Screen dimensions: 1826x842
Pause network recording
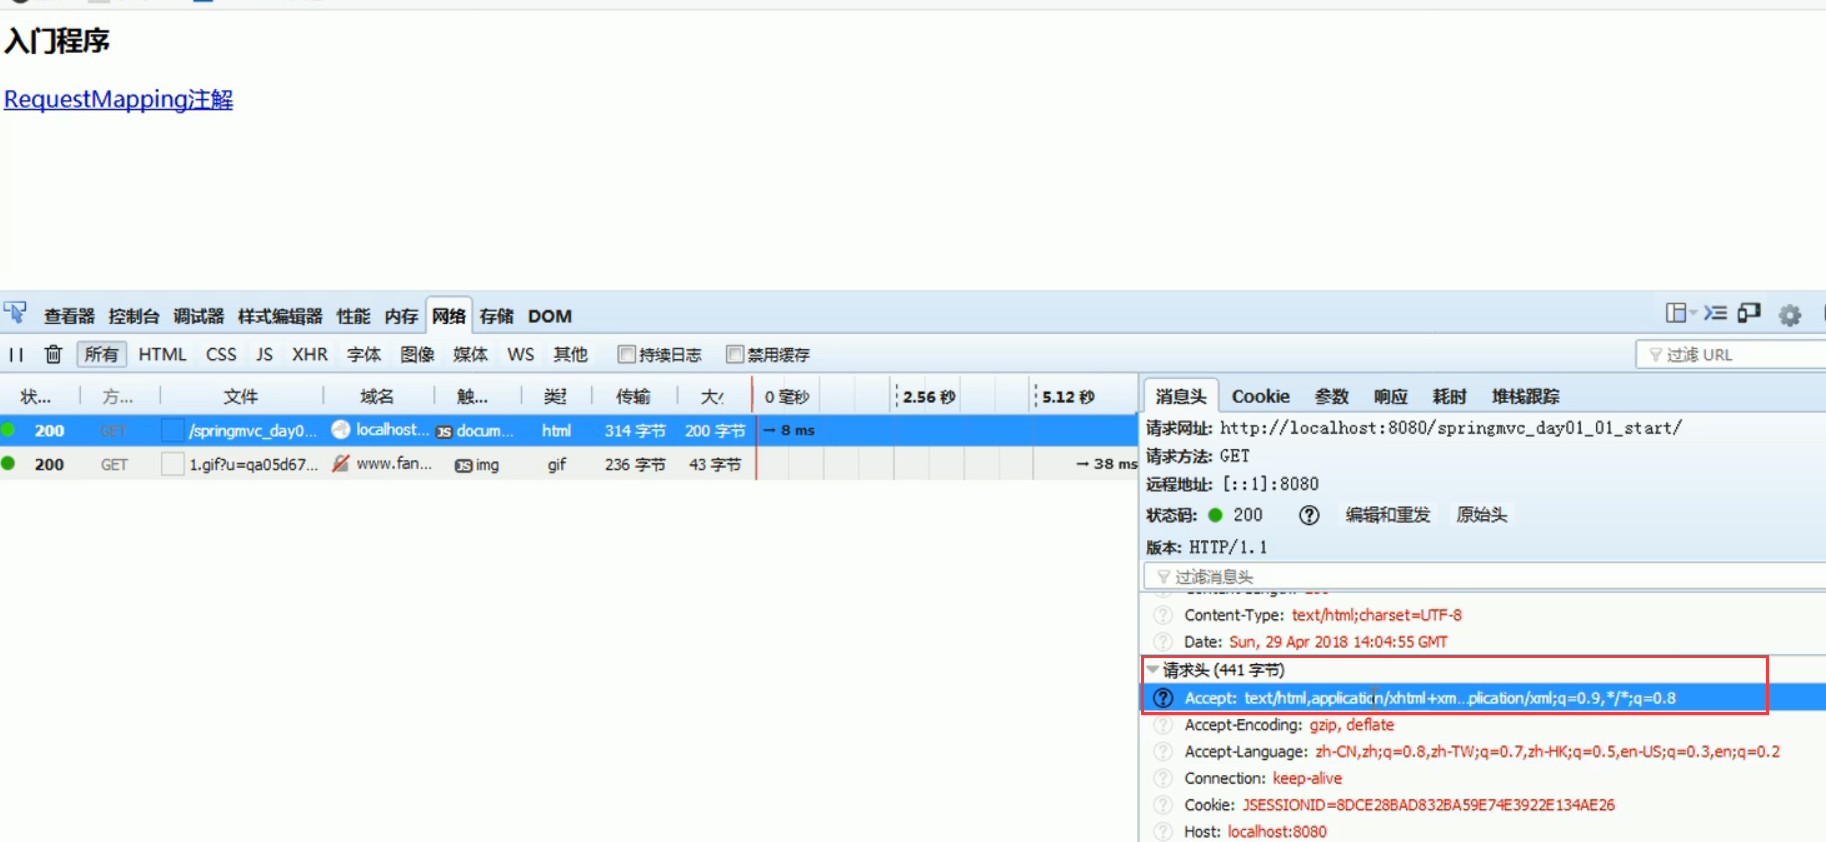16,354
